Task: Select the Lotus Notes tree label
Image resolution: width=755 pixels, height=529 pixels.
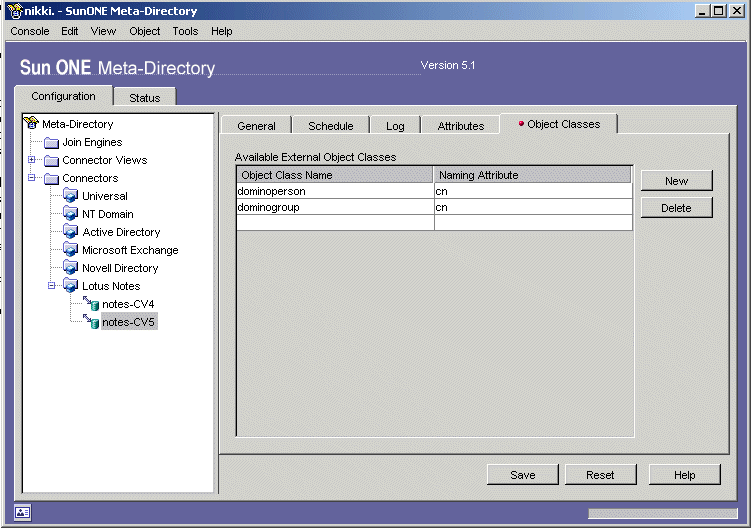Action: 111,286
